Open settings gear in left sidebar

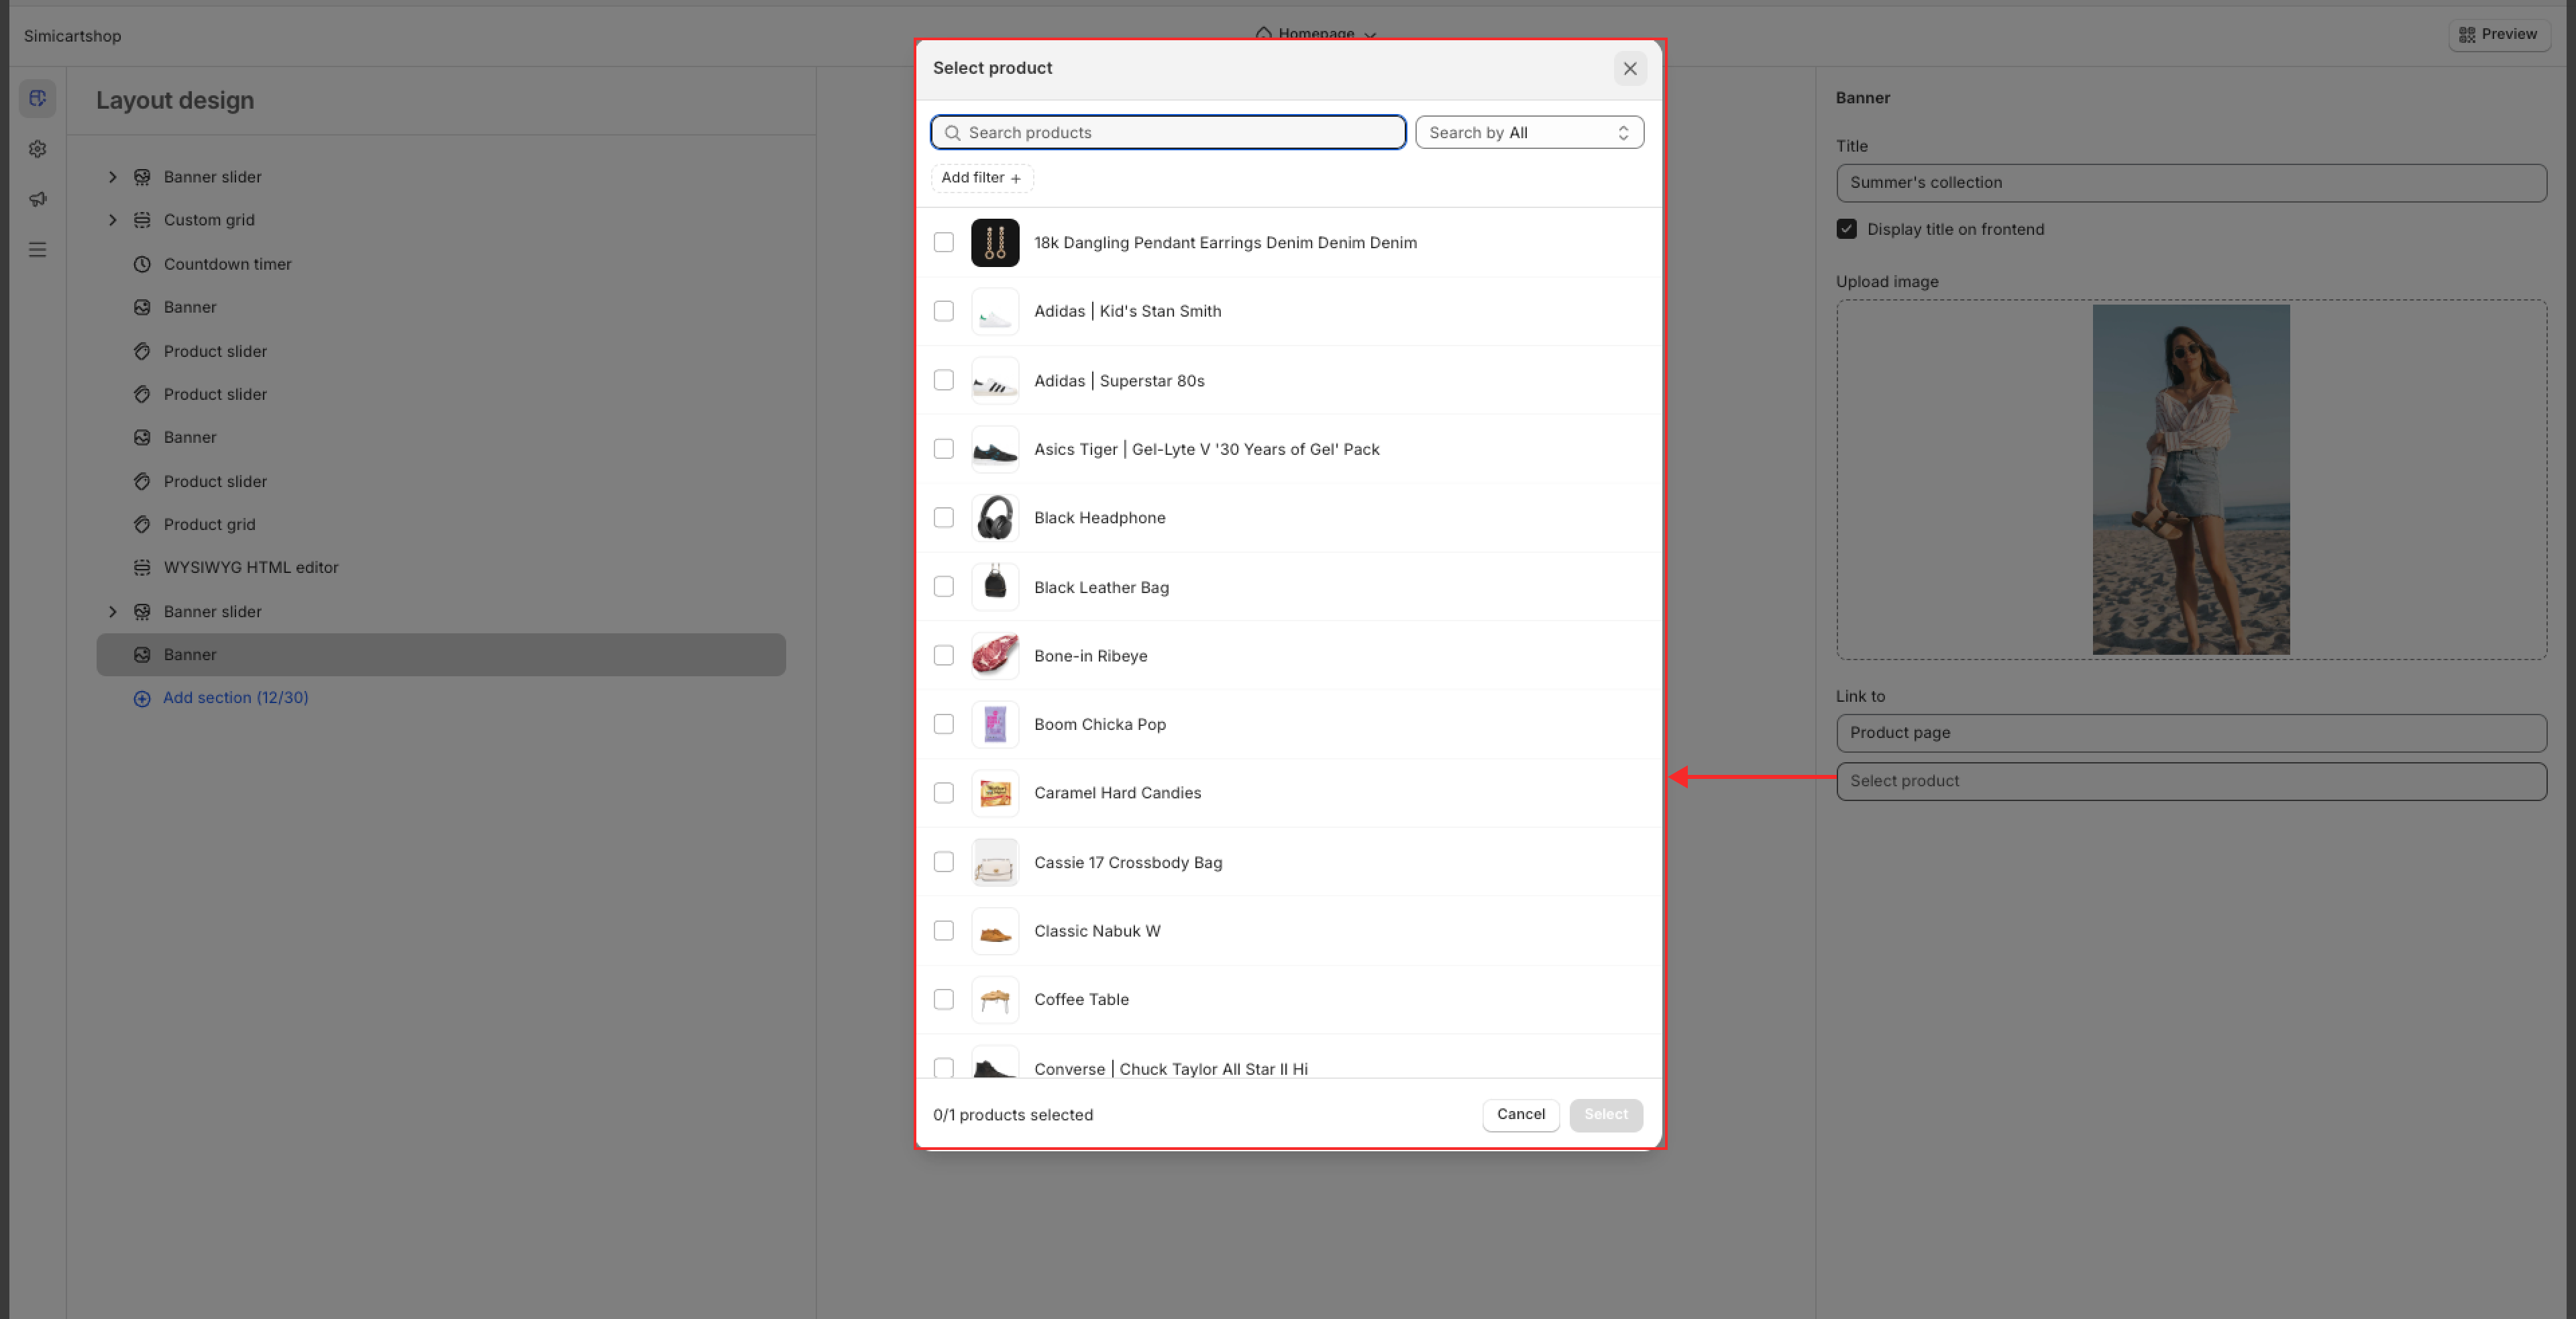[x=37, y=149]
